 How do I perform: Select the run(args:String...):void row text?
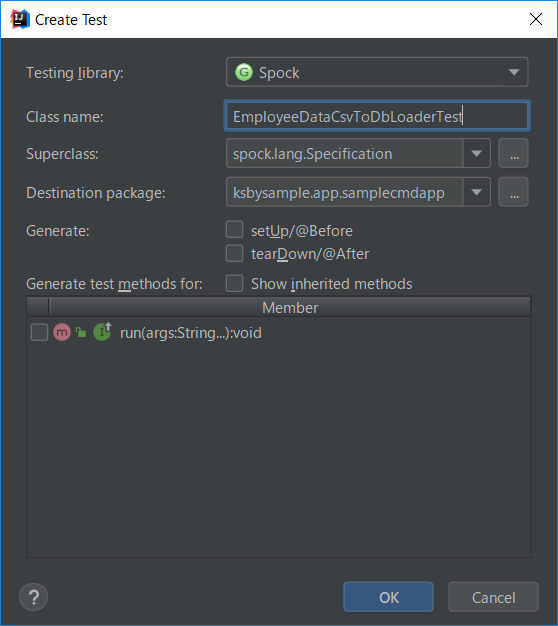point(191,333)
